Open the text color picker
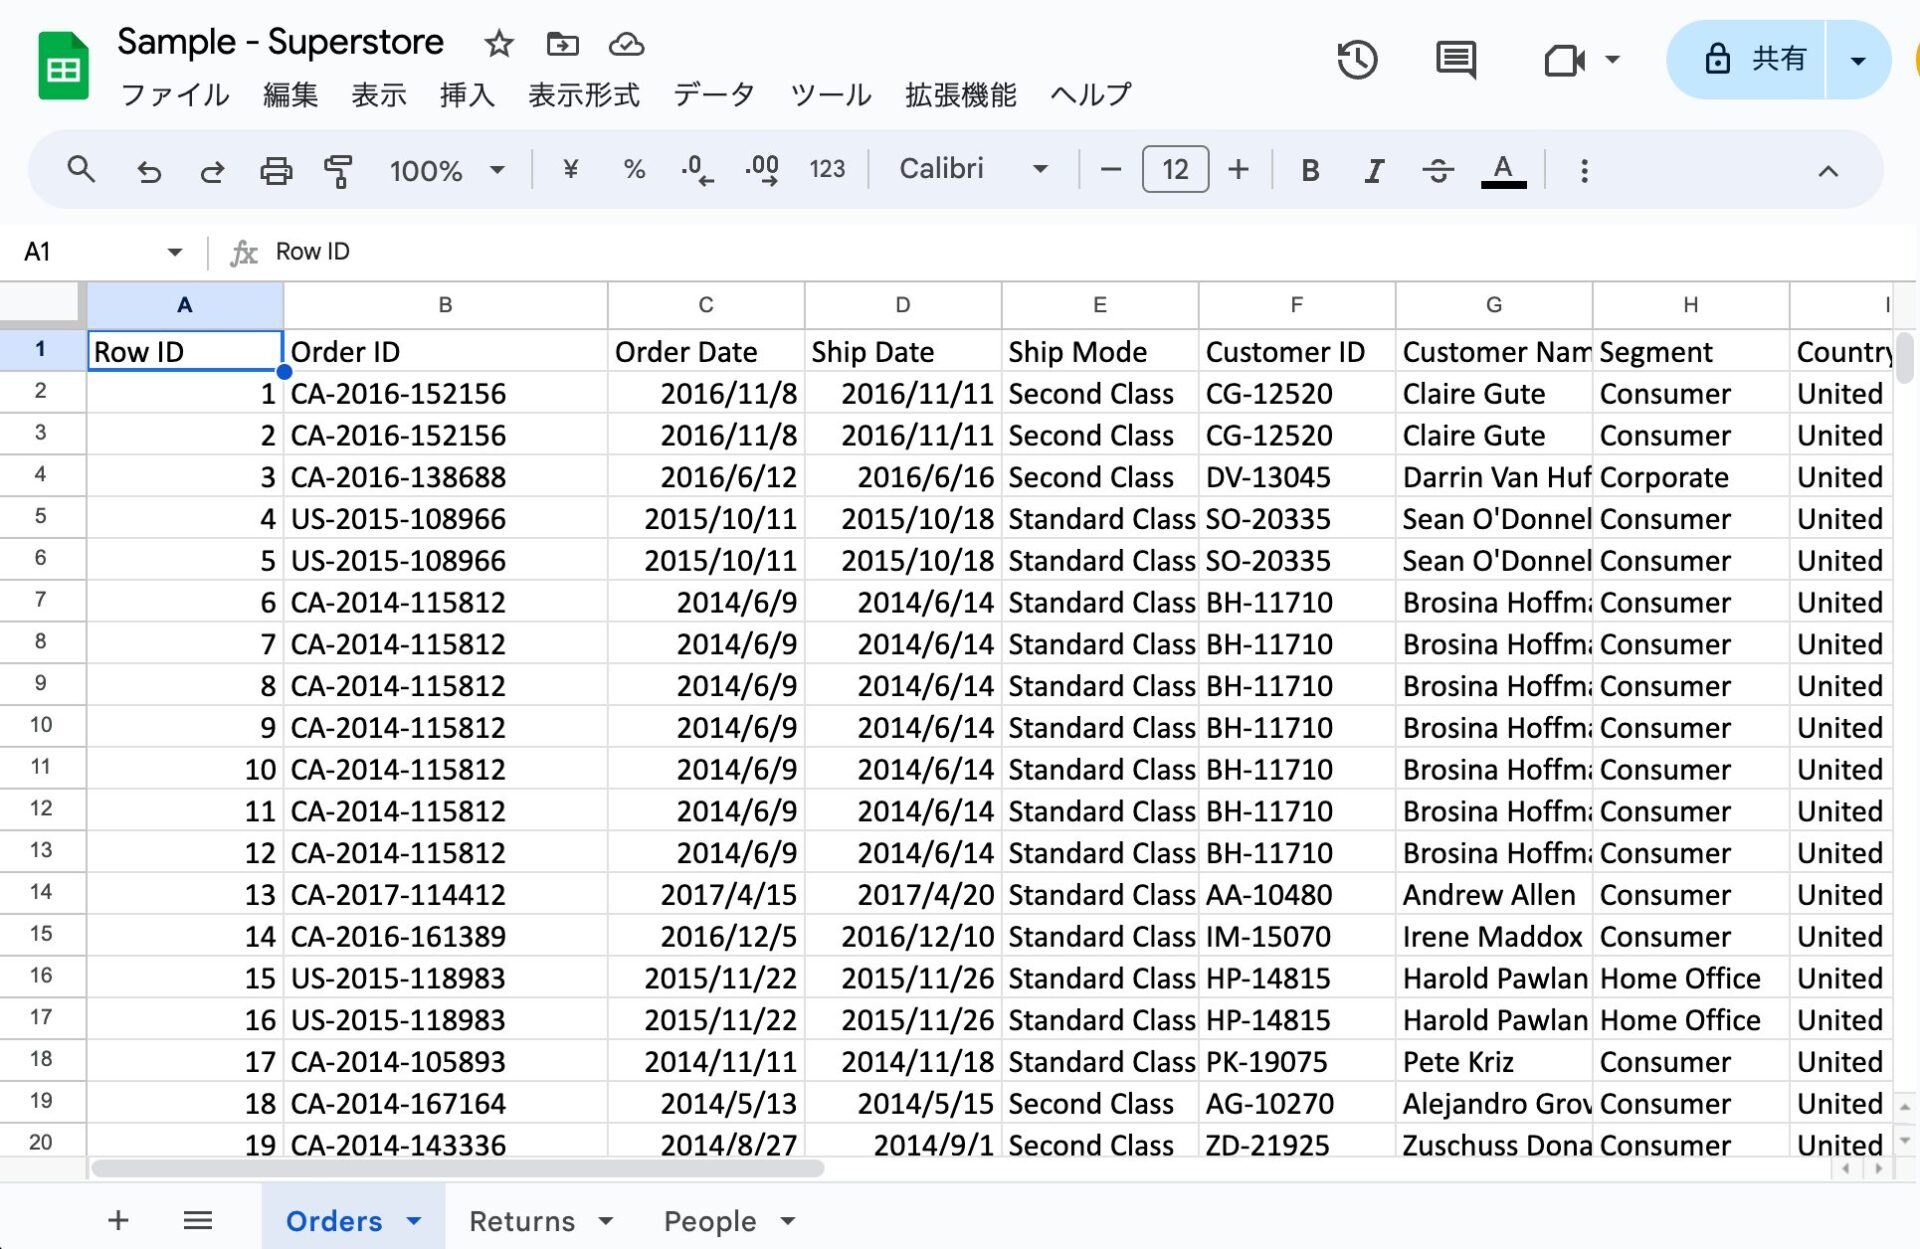1920x1249 pixels. [1502, 171]
